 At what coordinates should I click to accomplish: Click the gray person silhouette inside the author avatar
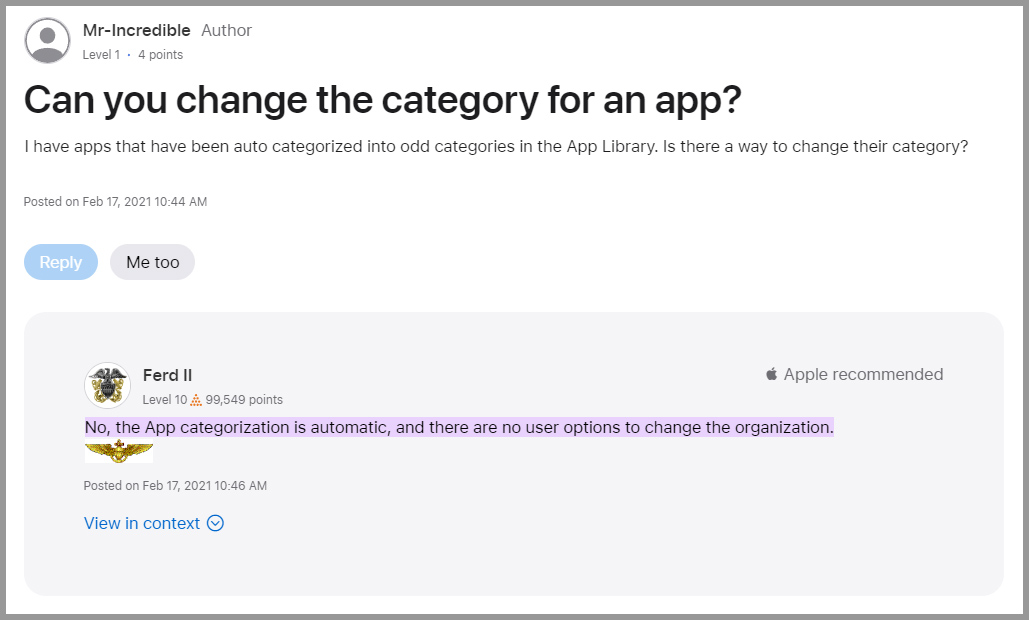coord(46,40)
